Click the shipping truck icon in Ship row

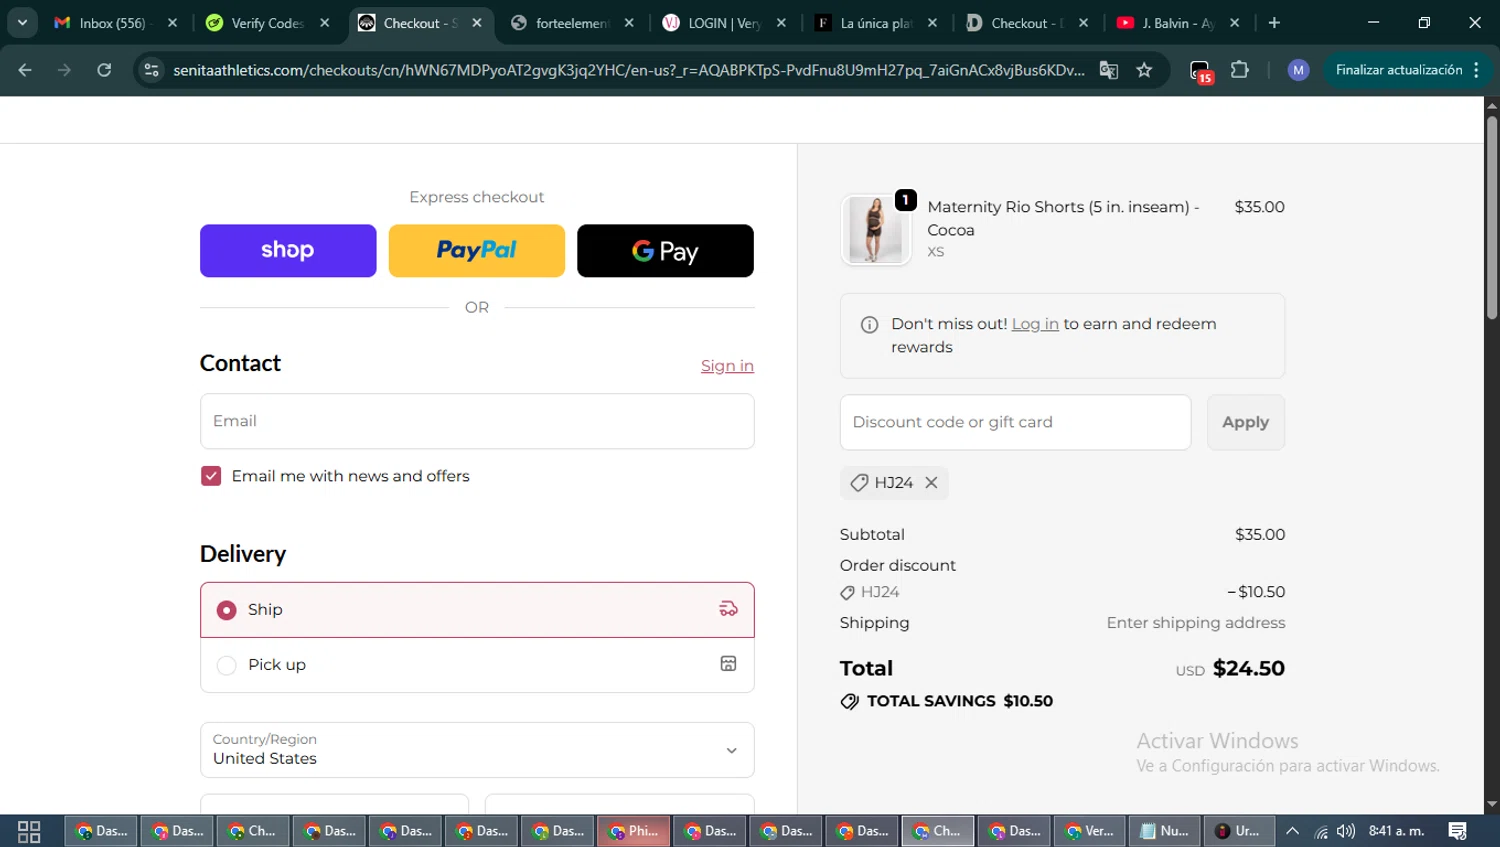tap(728, 609)
